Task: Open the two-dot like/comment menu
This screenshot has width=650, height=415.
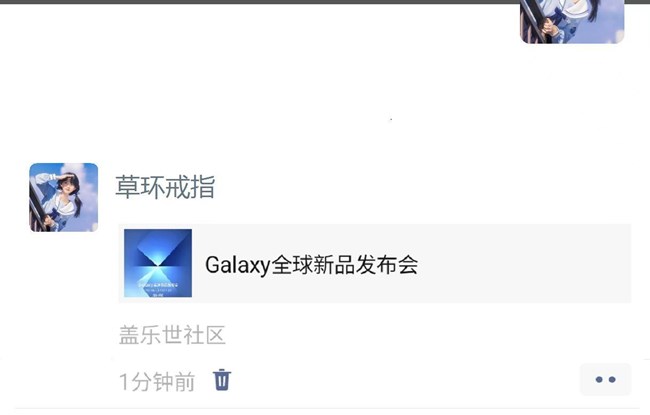Action: pyautogui.click(x=605, y=379)
